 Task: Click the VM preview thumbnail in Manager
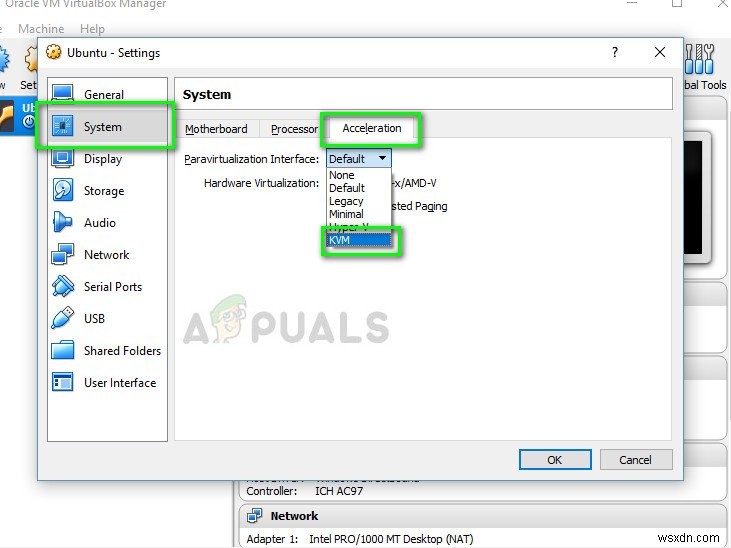point(697,198)
